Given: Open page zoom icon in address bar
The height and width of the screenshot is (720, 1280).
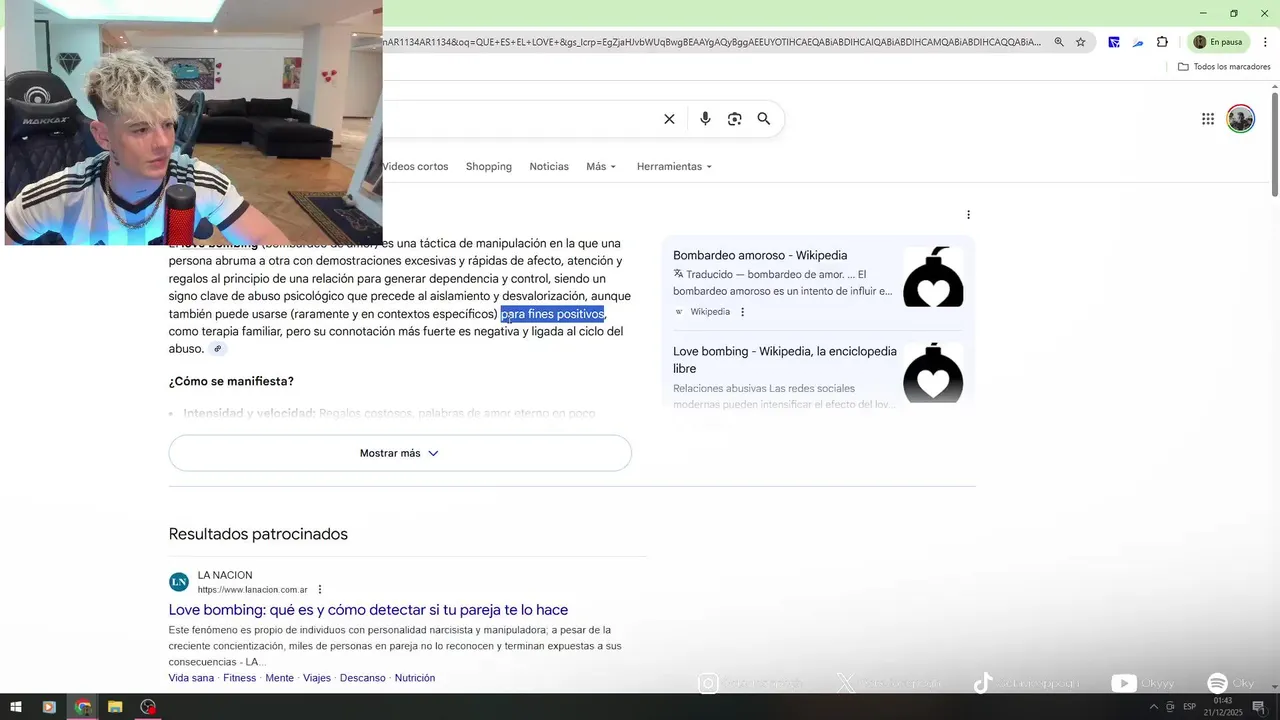Looking at the screenshot, I should pos(1059,42).
